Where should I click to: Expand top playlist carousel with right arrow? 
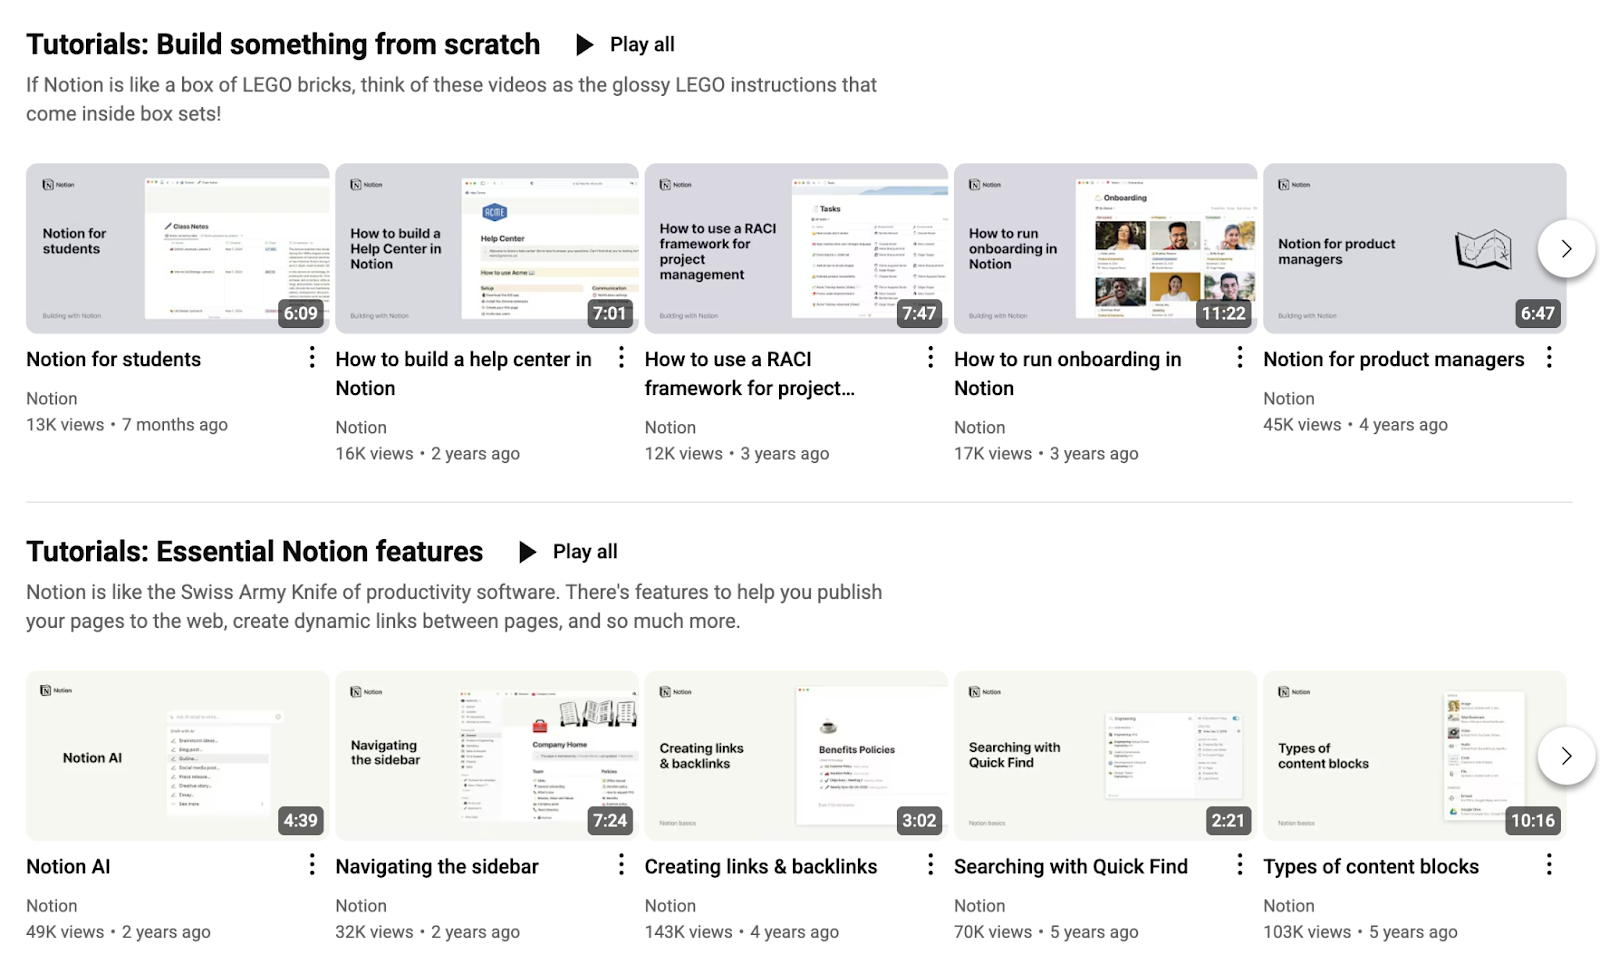1565,248
